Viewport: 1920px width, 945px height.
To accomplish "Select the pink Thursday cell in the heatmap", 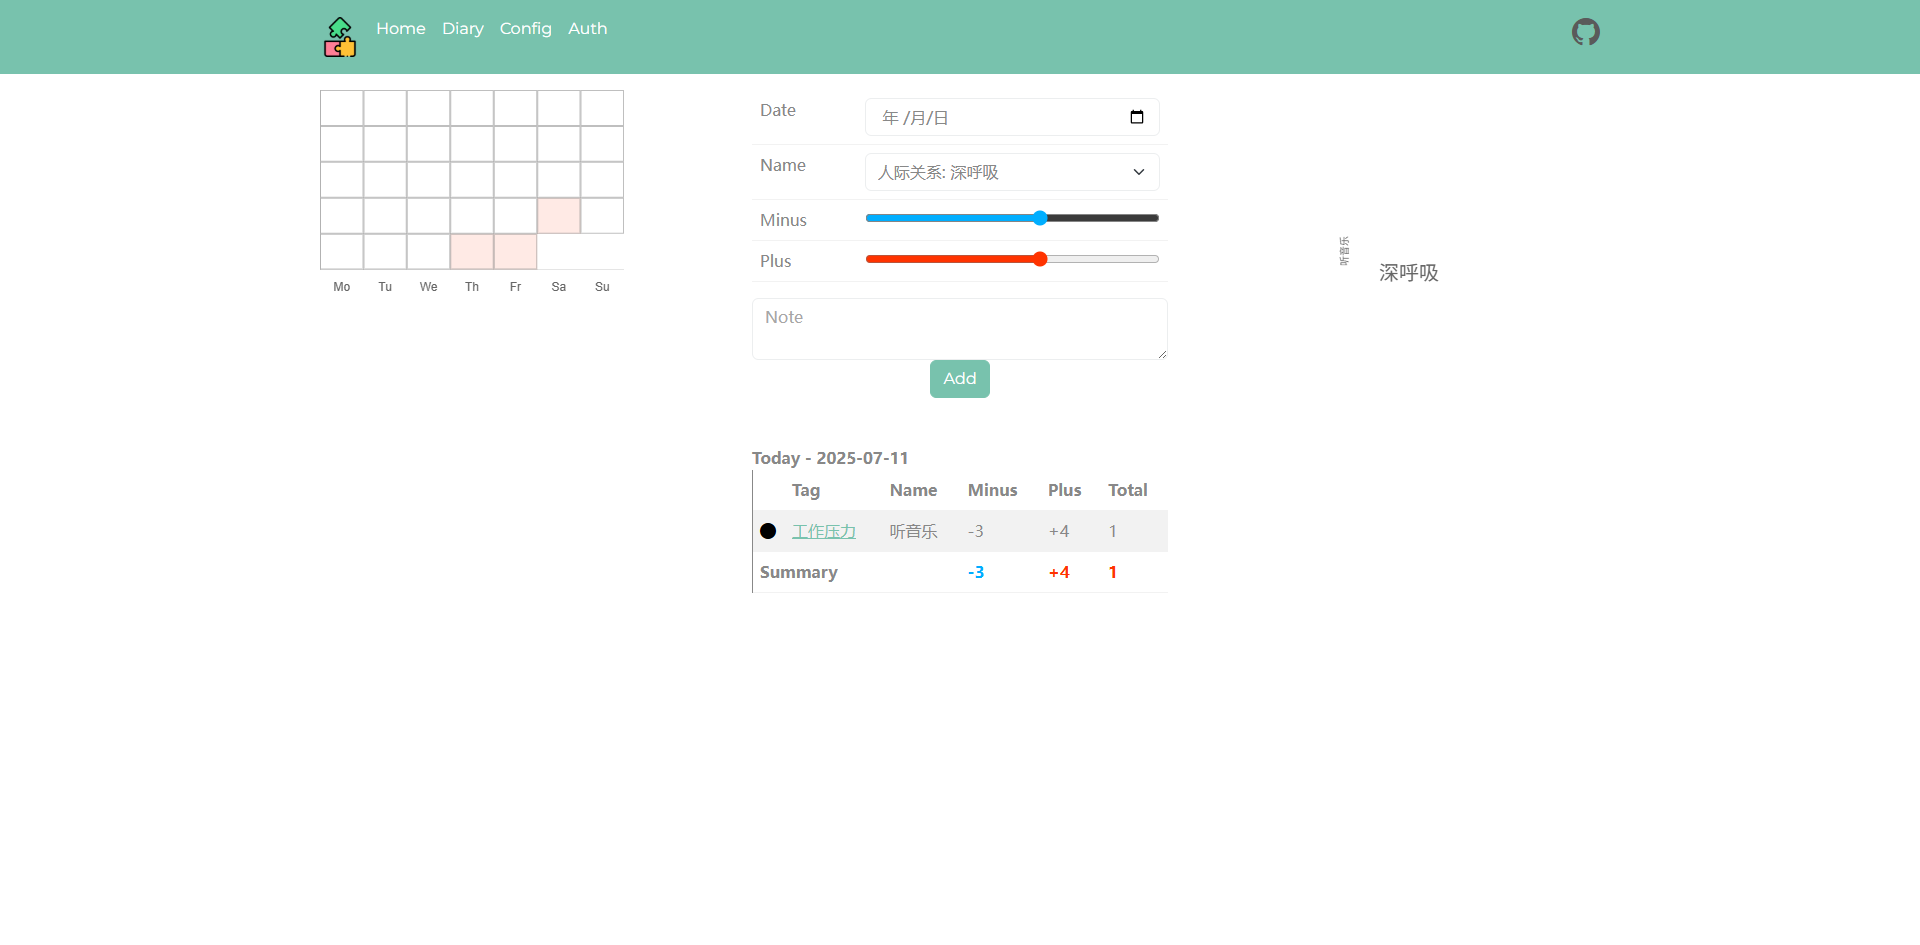I will pyautogui.click(x=472, y=252).
